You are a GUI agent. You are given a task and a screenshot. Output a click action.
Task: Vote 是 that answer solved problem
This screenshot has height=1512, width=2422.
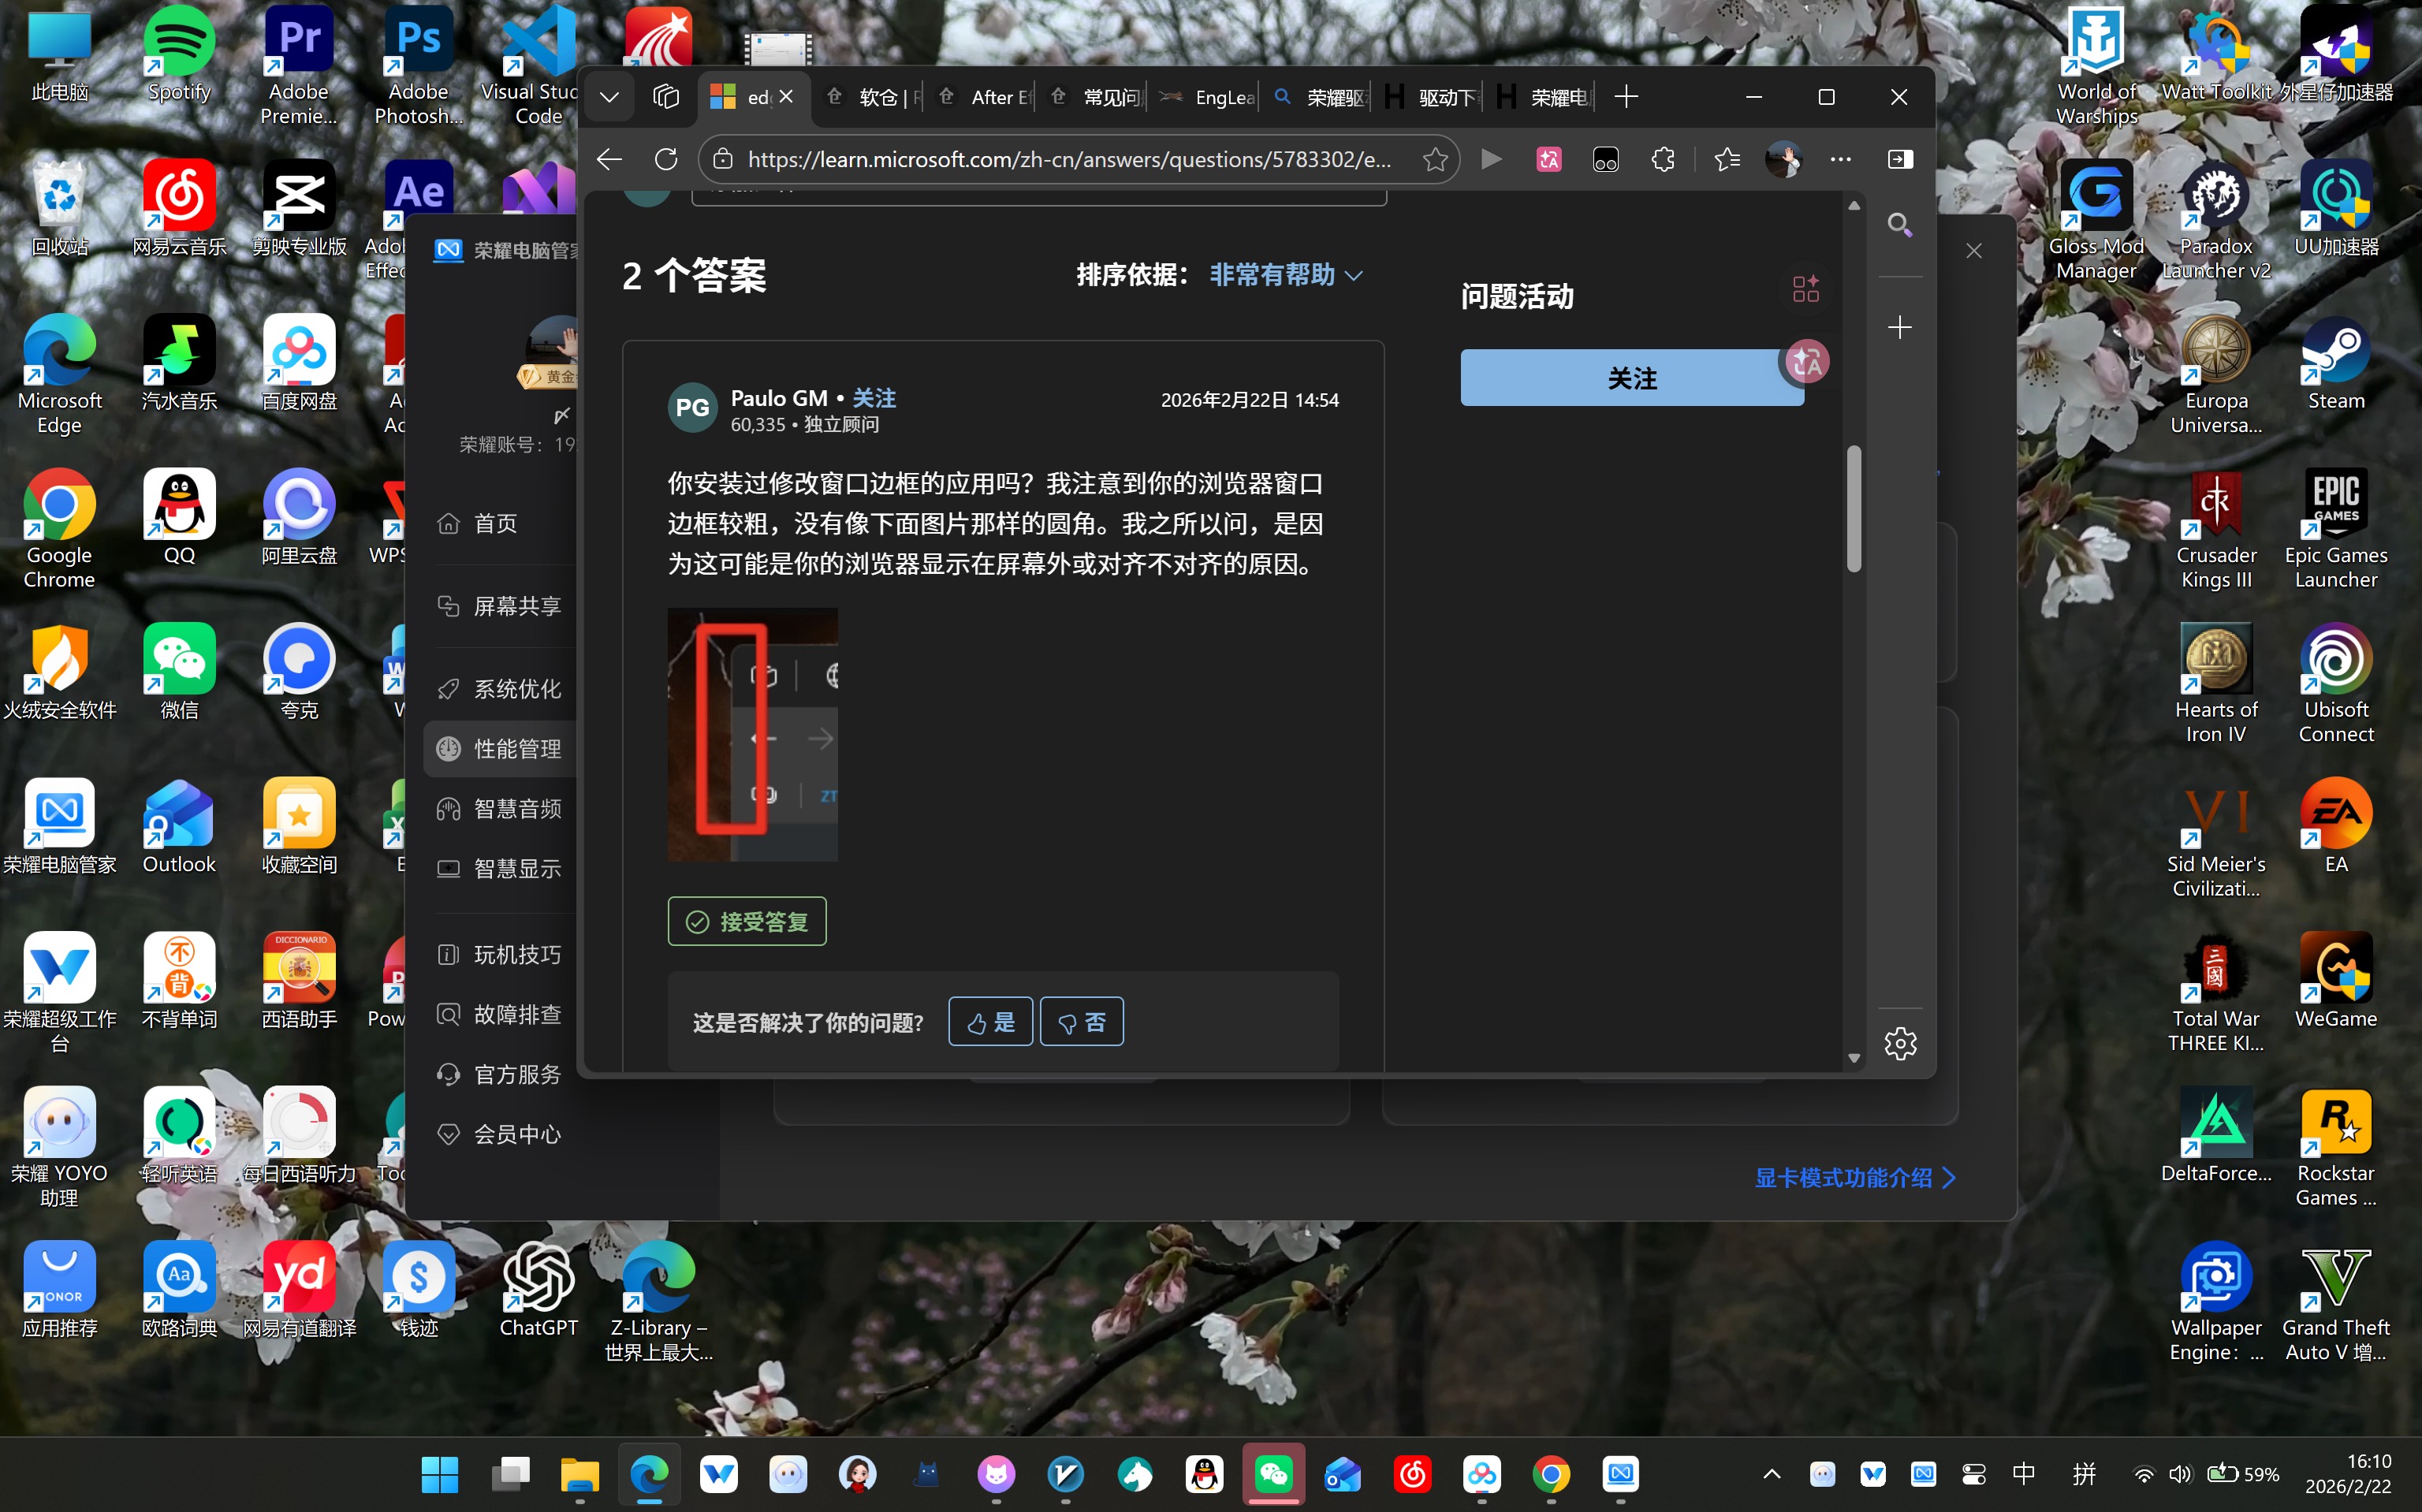tap(990, 1022)
